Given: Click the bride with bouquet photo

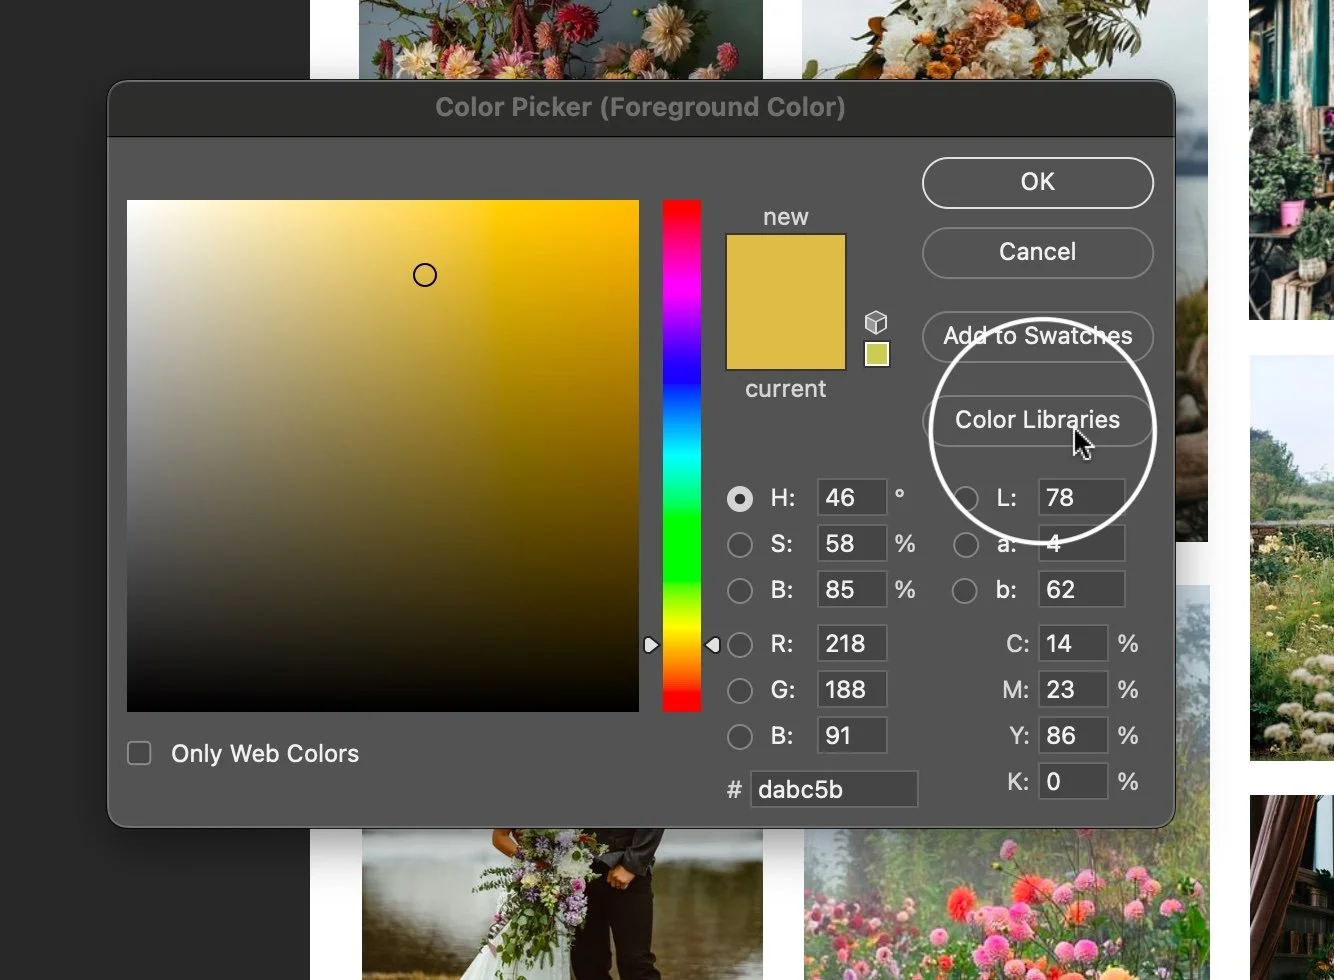Looking at the screenshot, I should 562,904.
